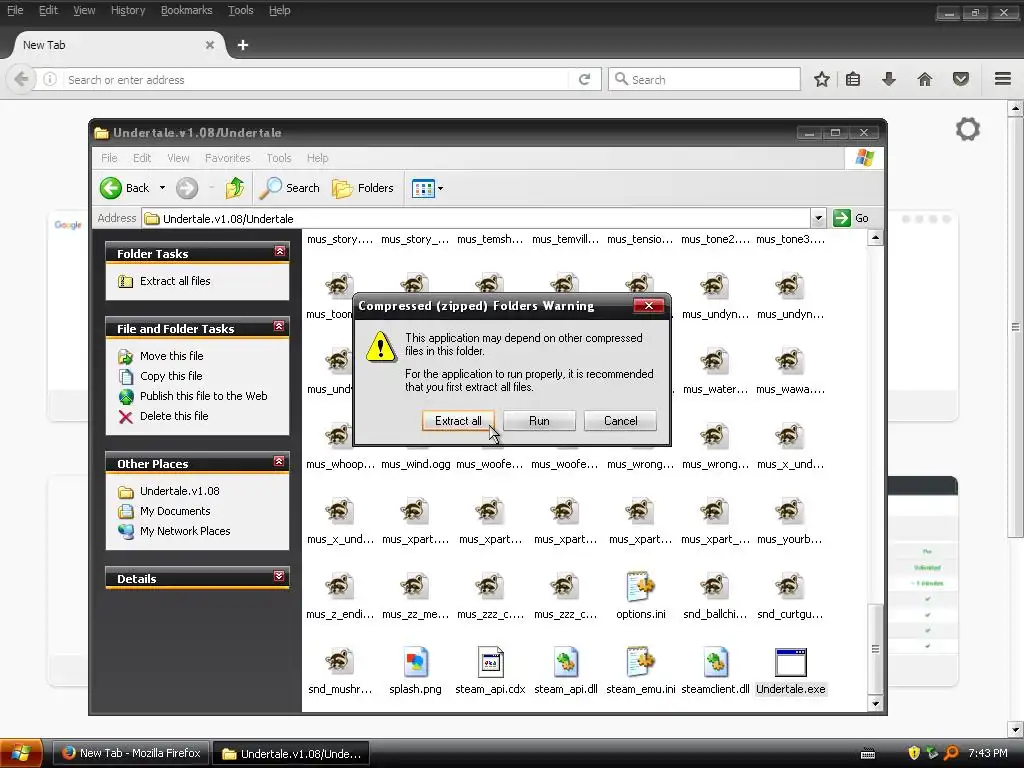Cancel the Compressed Folders Warning dialog

620,421
